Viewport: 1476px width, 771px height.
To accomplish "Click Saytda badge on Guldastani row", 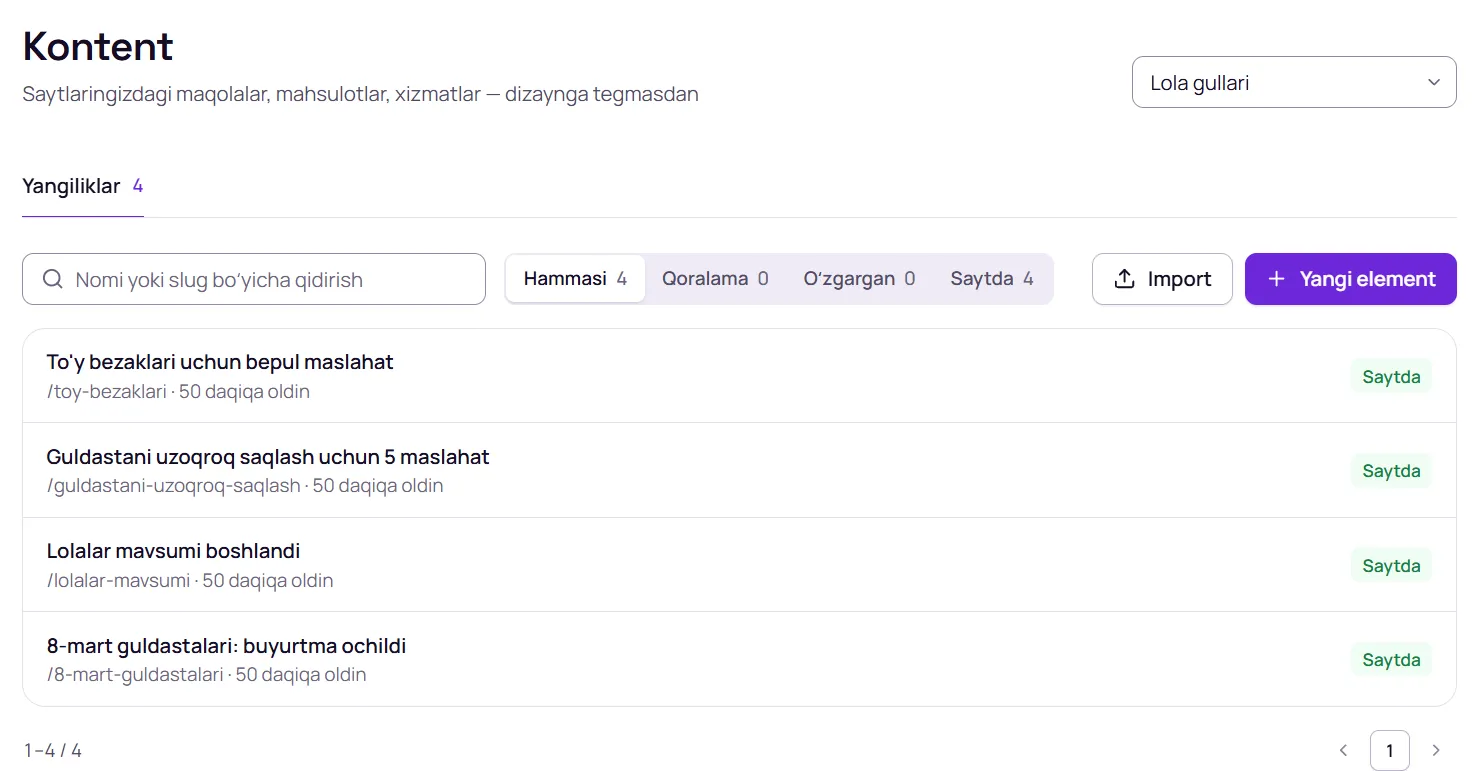I will pyautogui.click(x=1391, y=470).
